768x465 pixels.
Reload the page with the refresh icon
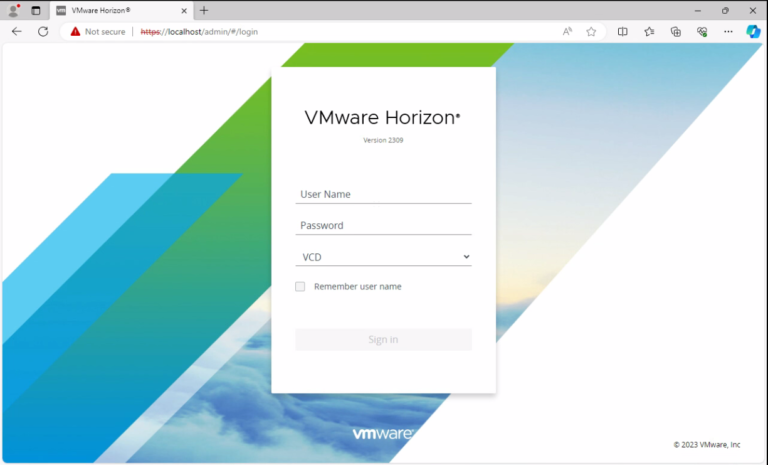tap(43, 31)
